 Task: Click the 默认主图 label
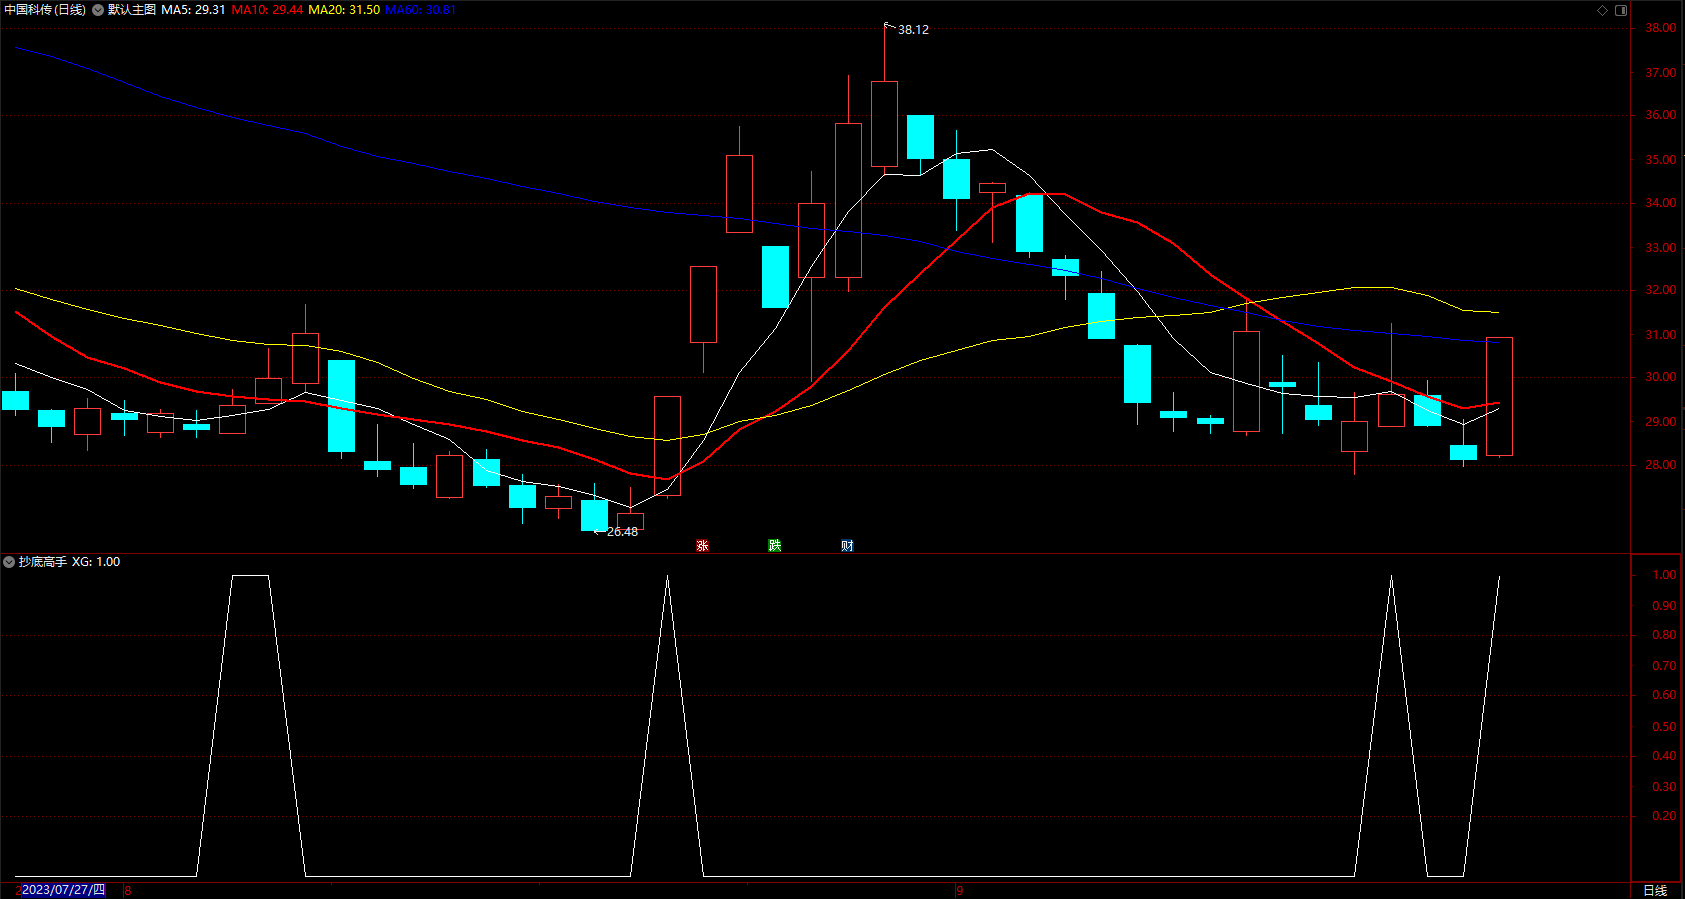pyautogui.click(x=132, y=10)
